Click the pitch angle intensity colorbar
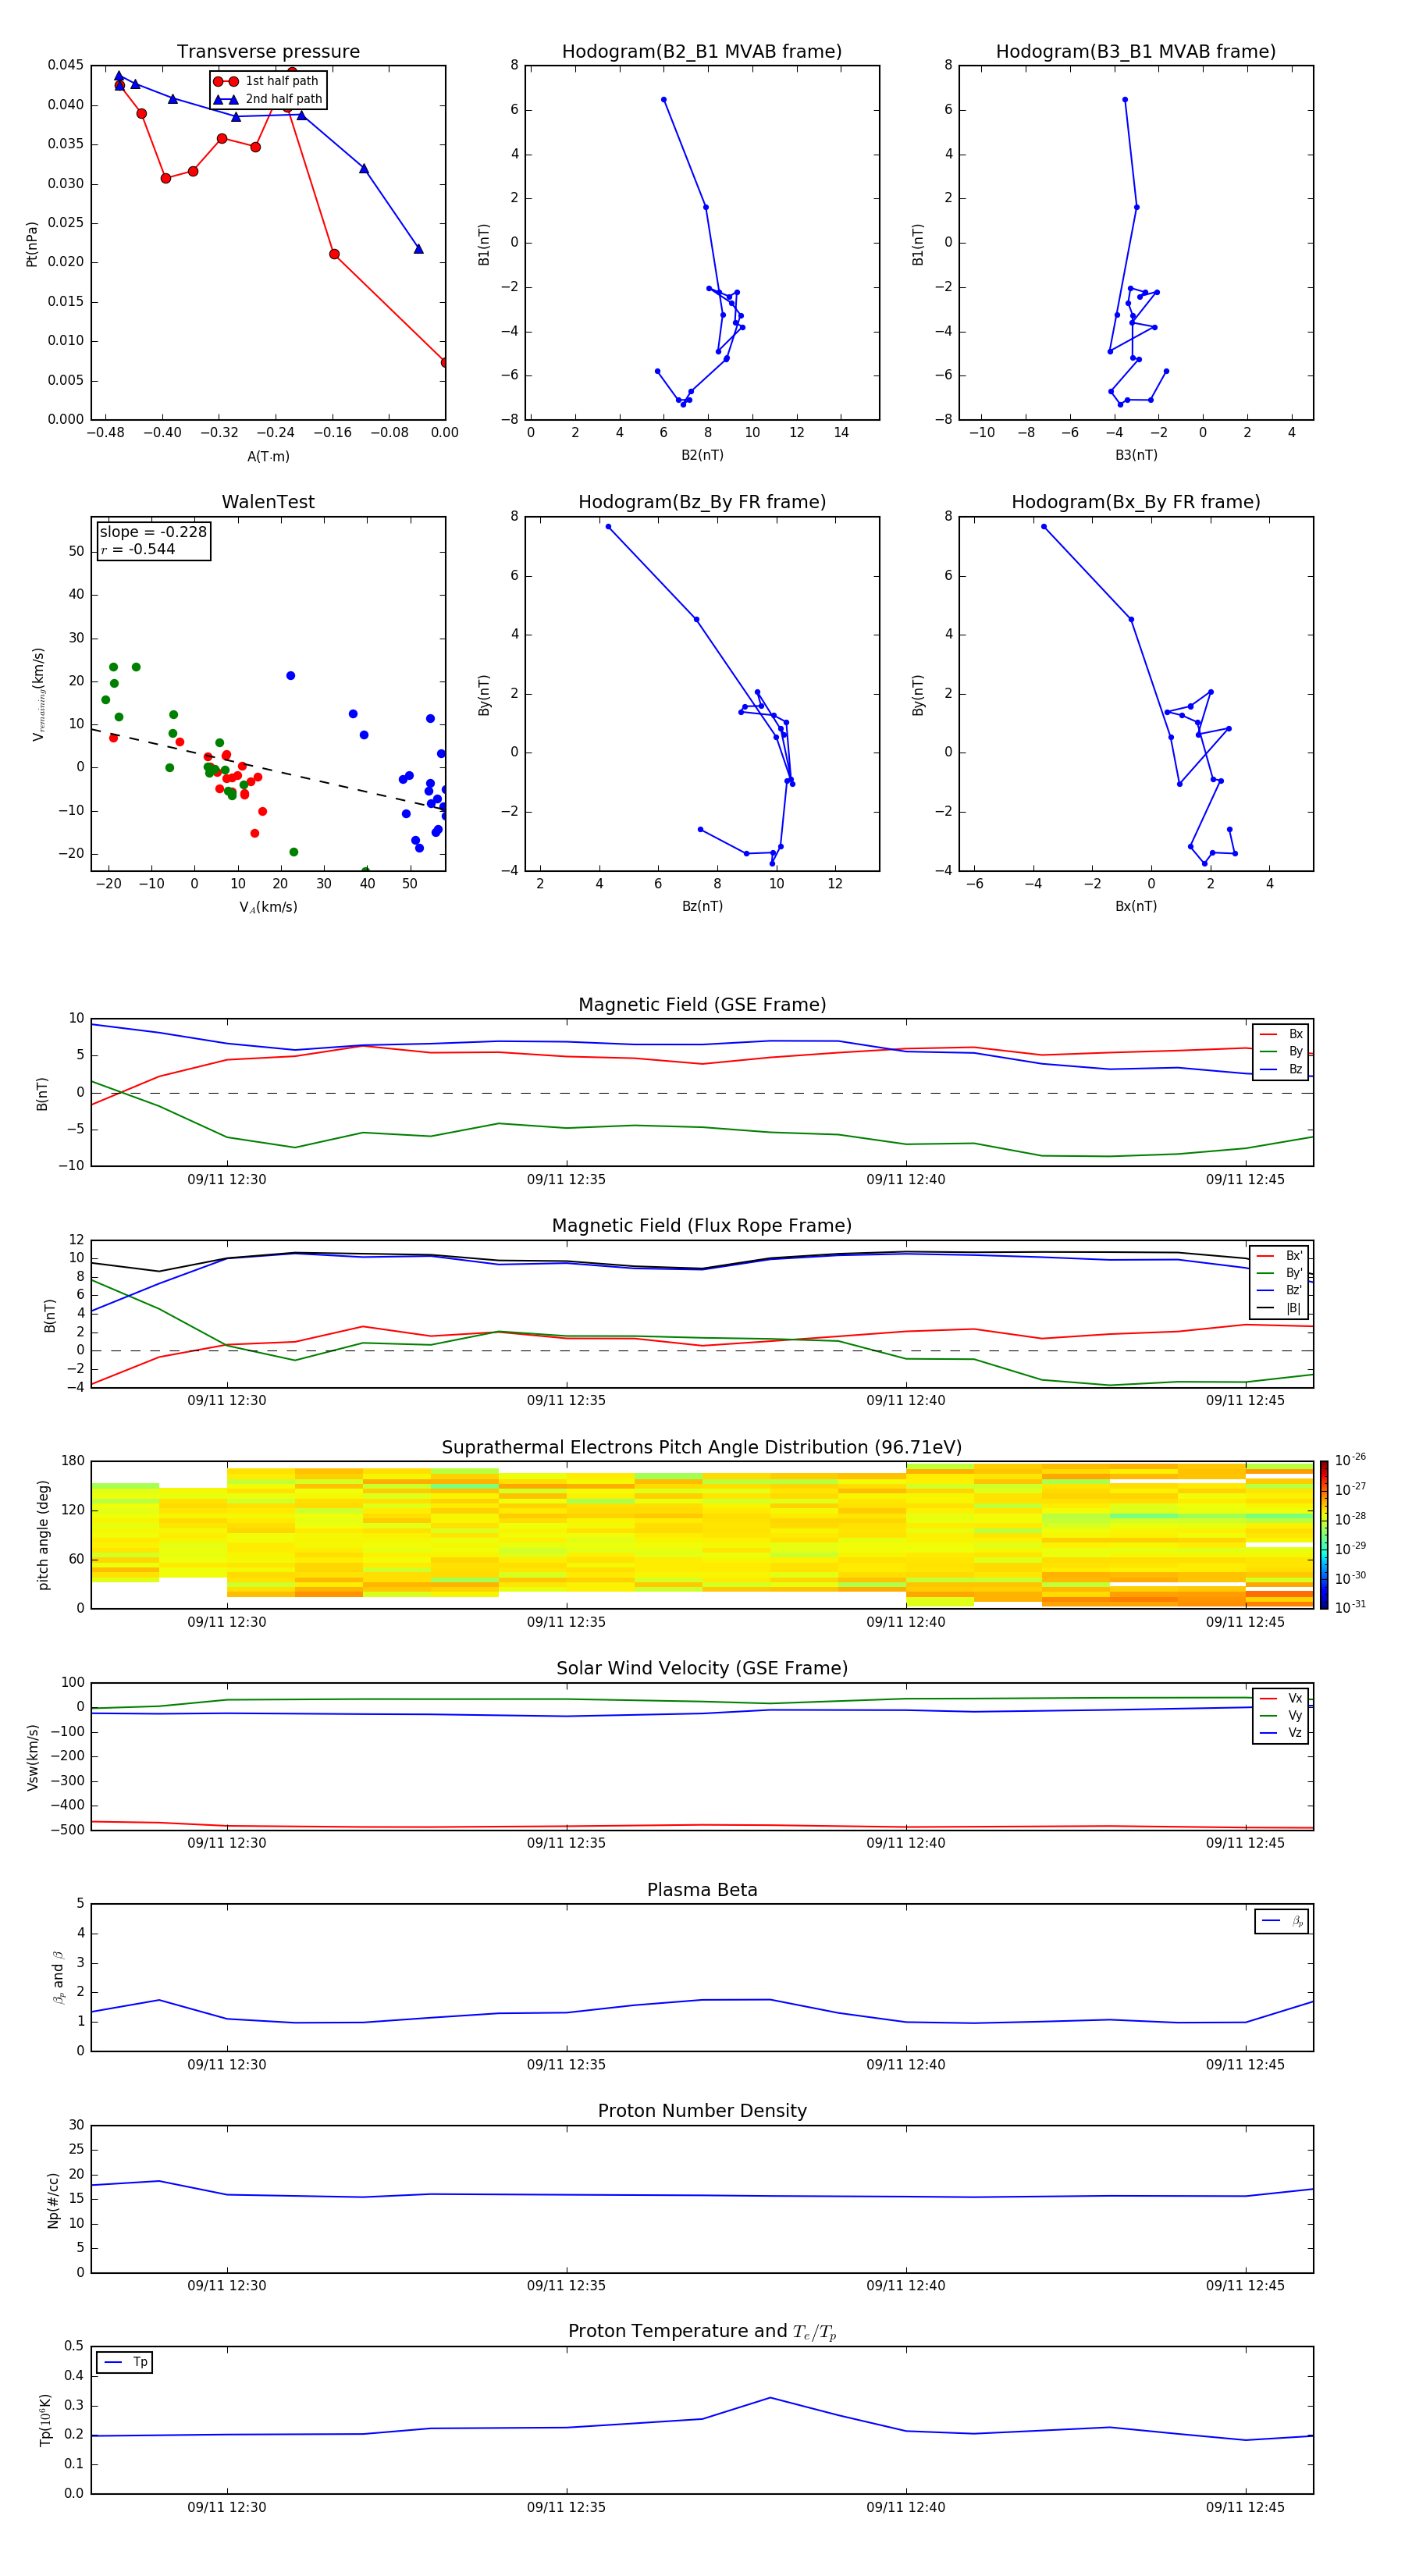The image size is (1405, 2576). tap(1323, 1534)
